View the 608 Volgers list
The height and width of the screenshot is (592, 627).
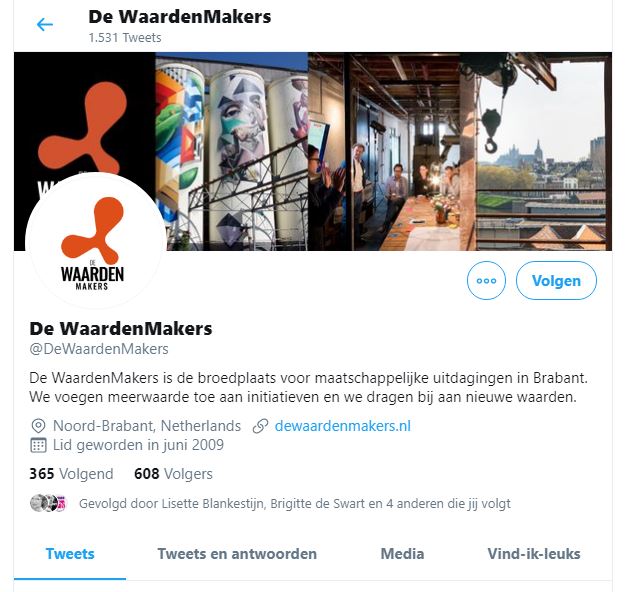coord(173,474)
